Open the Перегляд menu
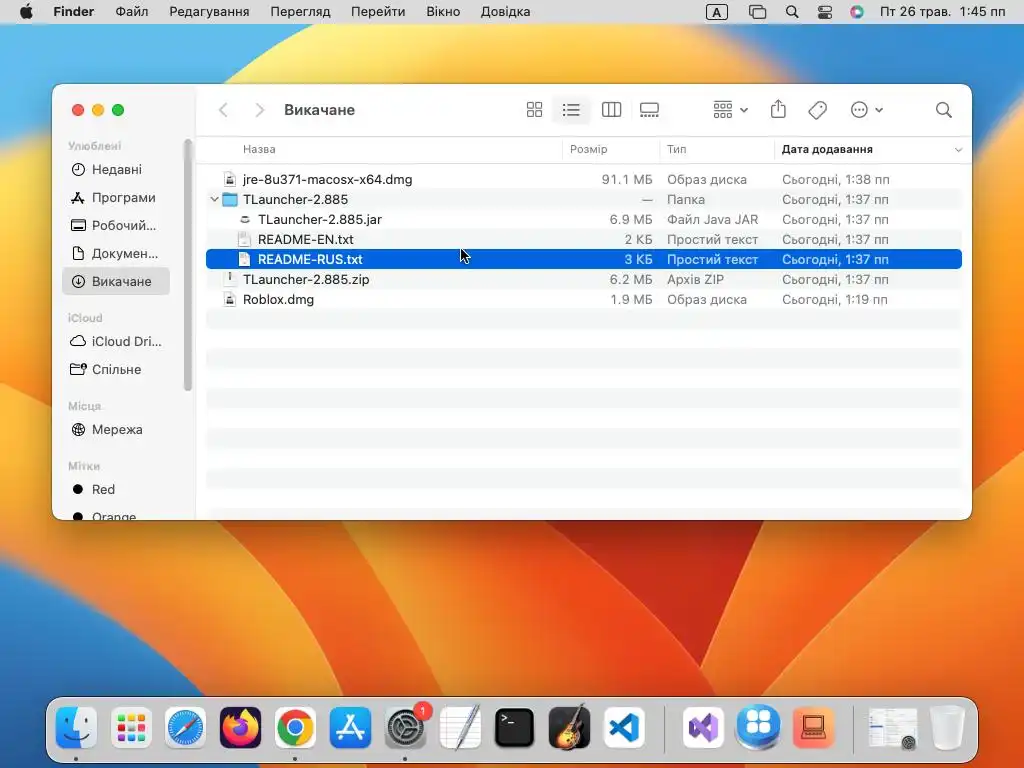 coord(300,12)
